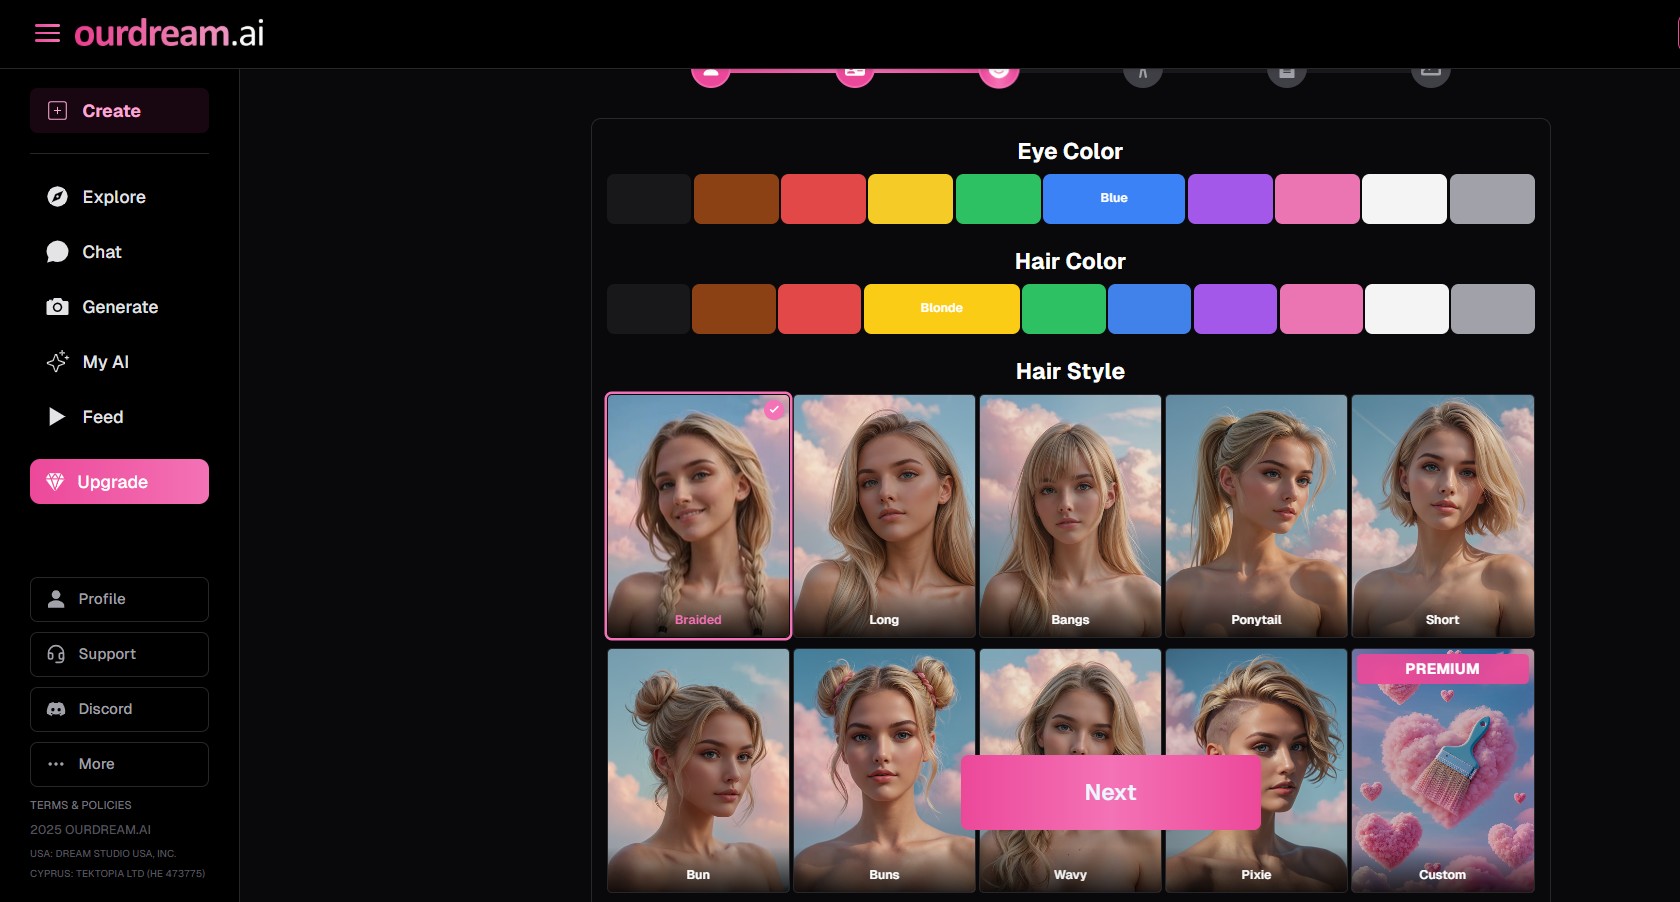Viewport: 1680px width, 902px height.
Task: Pick the purple hair color swatch
Action: (x=1235, y=309)
